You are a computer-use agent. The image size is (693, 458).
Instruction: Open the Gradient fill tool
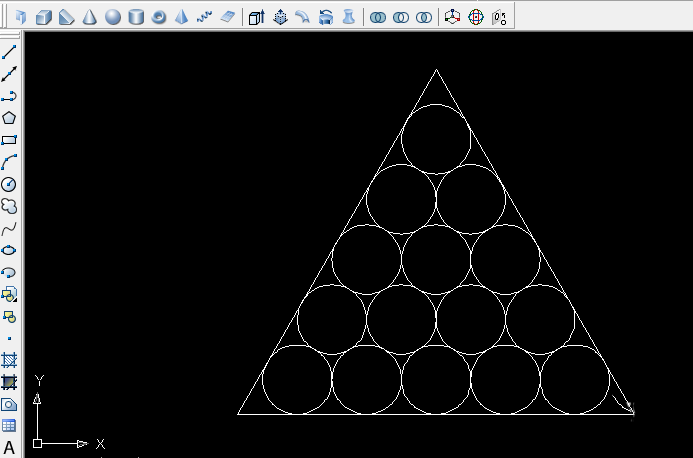9,382
